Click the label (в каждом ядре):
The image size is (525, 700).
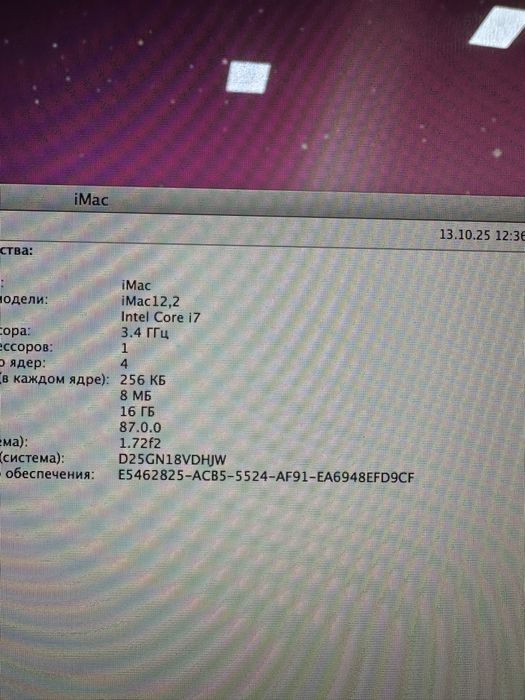(54, 379)
